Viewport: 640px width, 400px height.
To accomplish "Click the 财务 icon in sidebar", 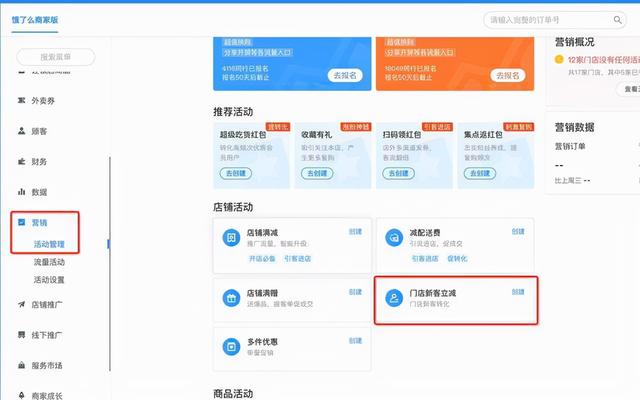I will [22, 161].
